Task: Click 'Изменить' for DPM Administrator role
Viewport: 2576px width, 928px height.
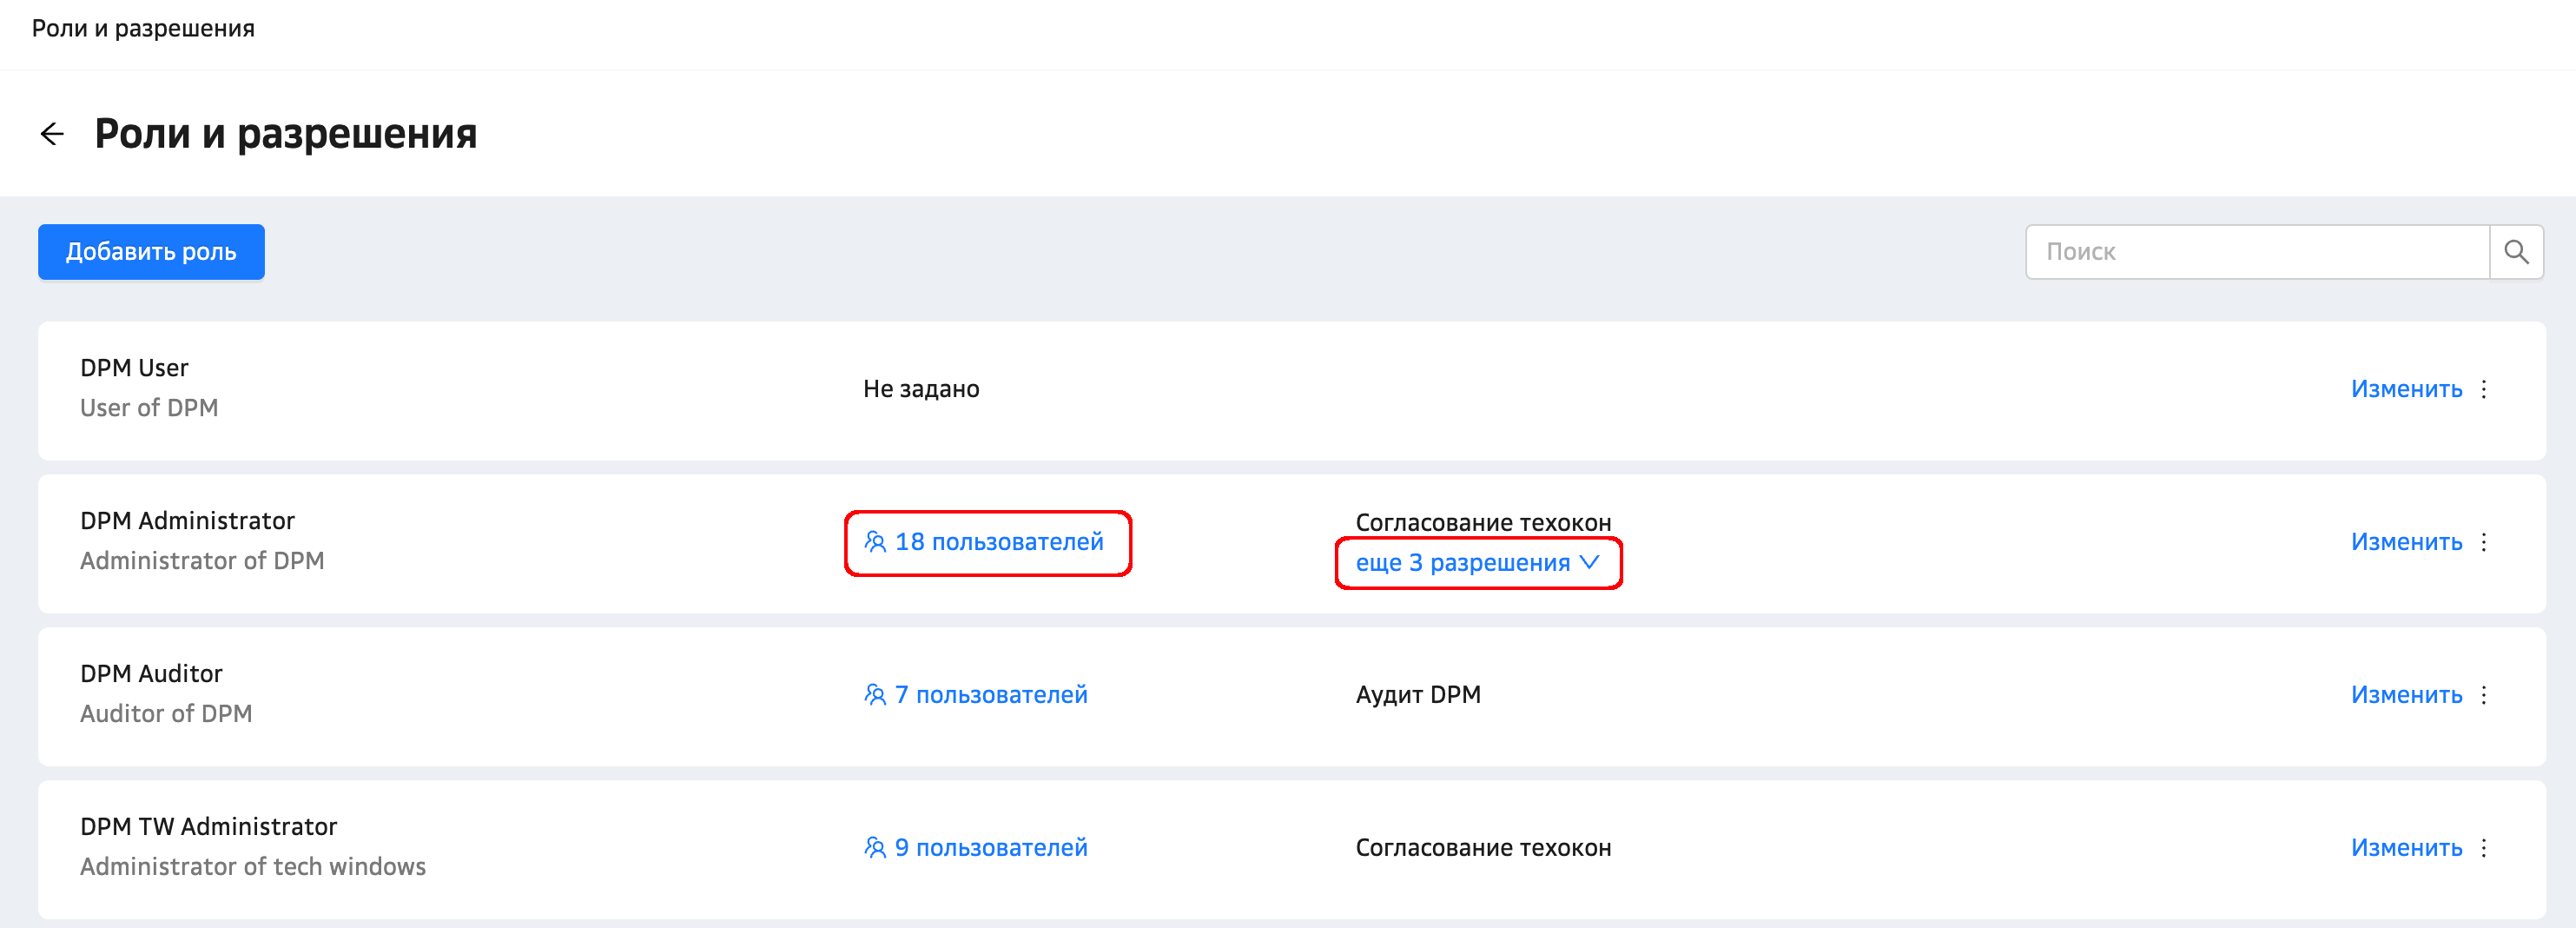Action: [2406, 542]
